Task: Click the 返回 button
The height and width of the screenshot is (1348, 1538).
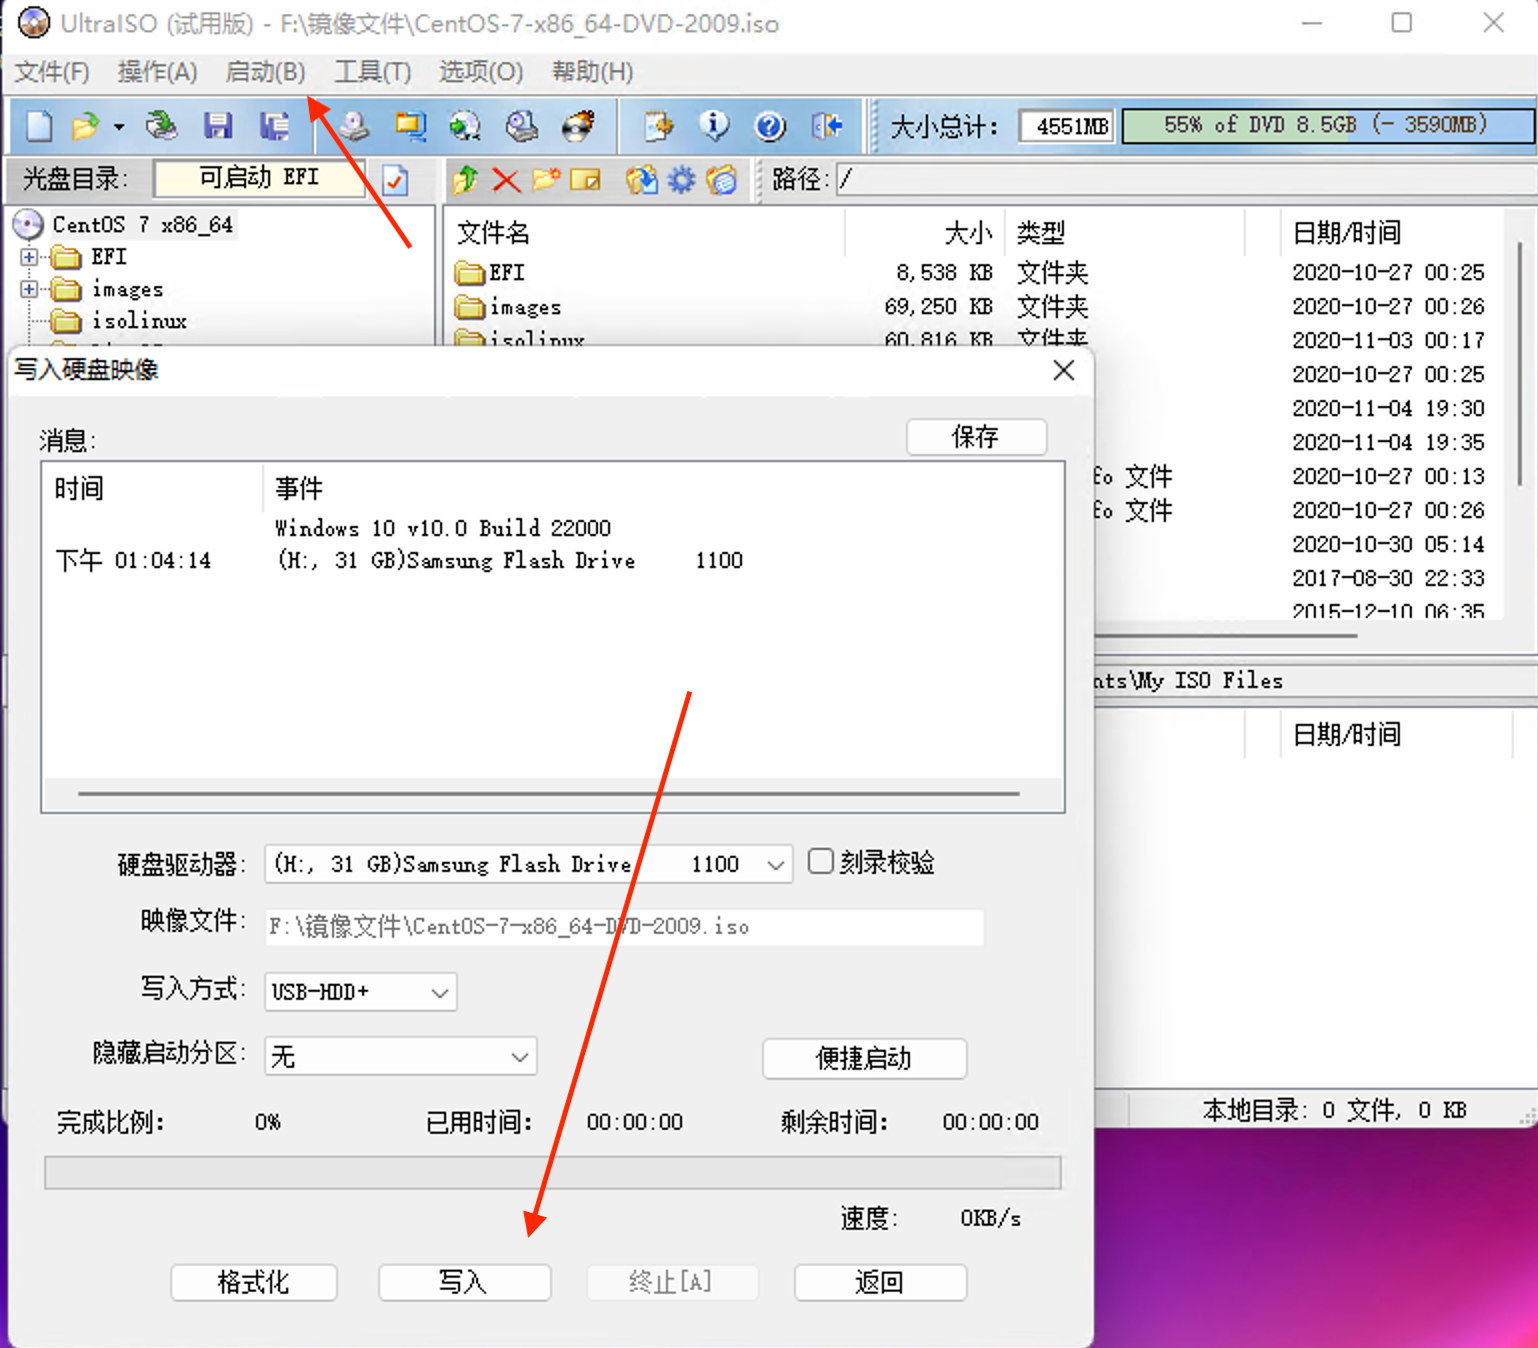Action: [880, 1282]
